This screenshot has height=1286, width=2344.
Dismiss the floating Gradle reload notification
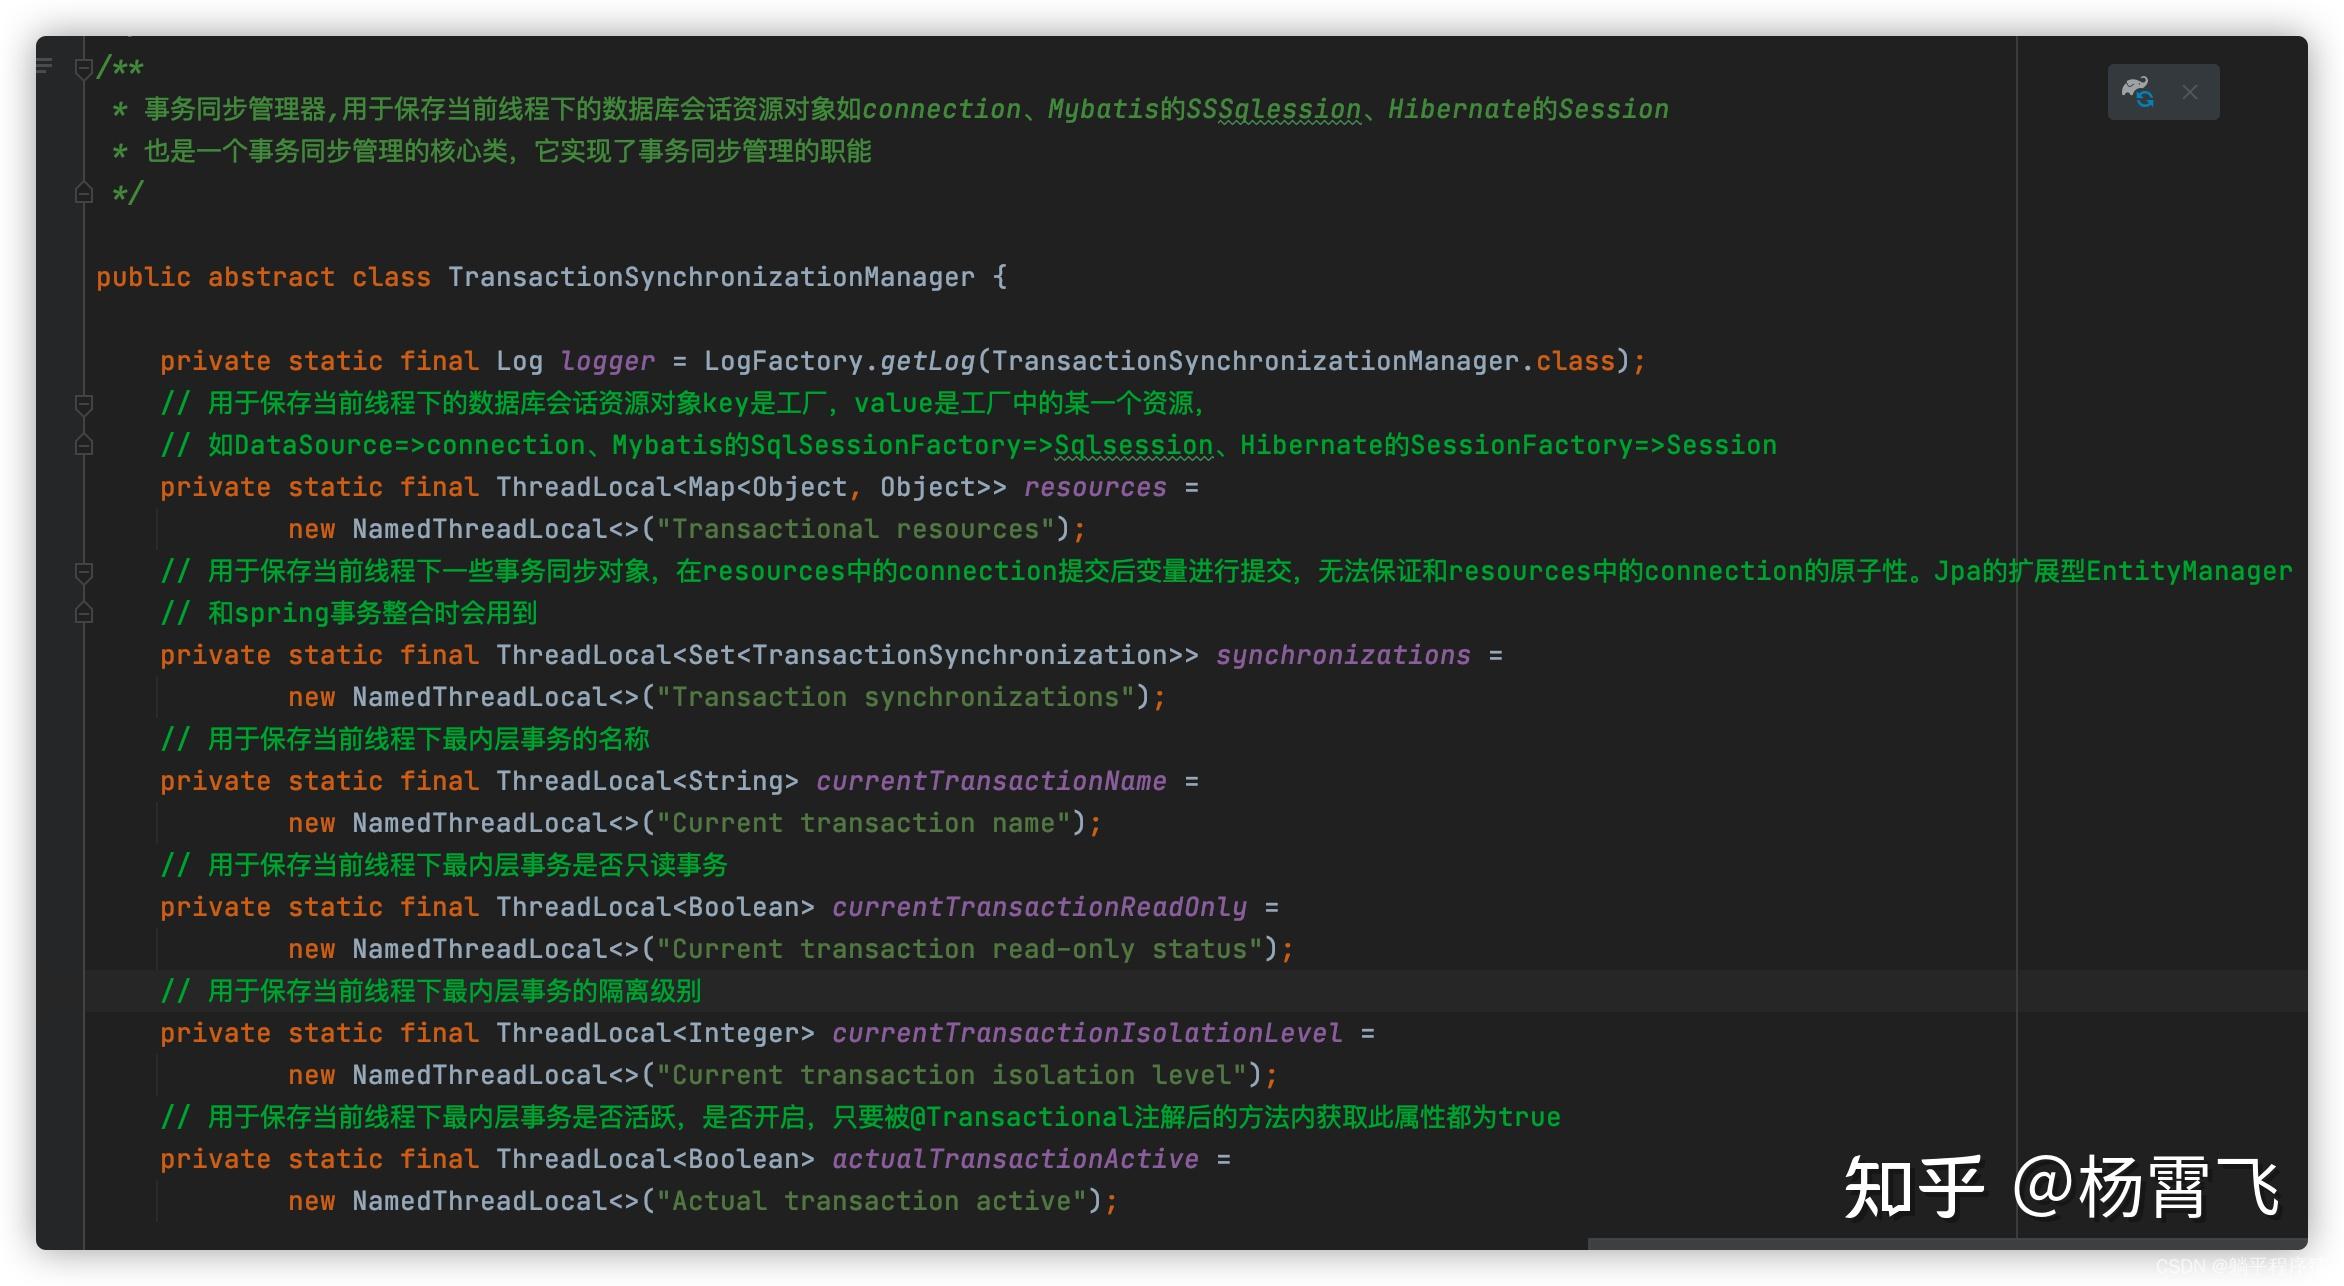2190,92
